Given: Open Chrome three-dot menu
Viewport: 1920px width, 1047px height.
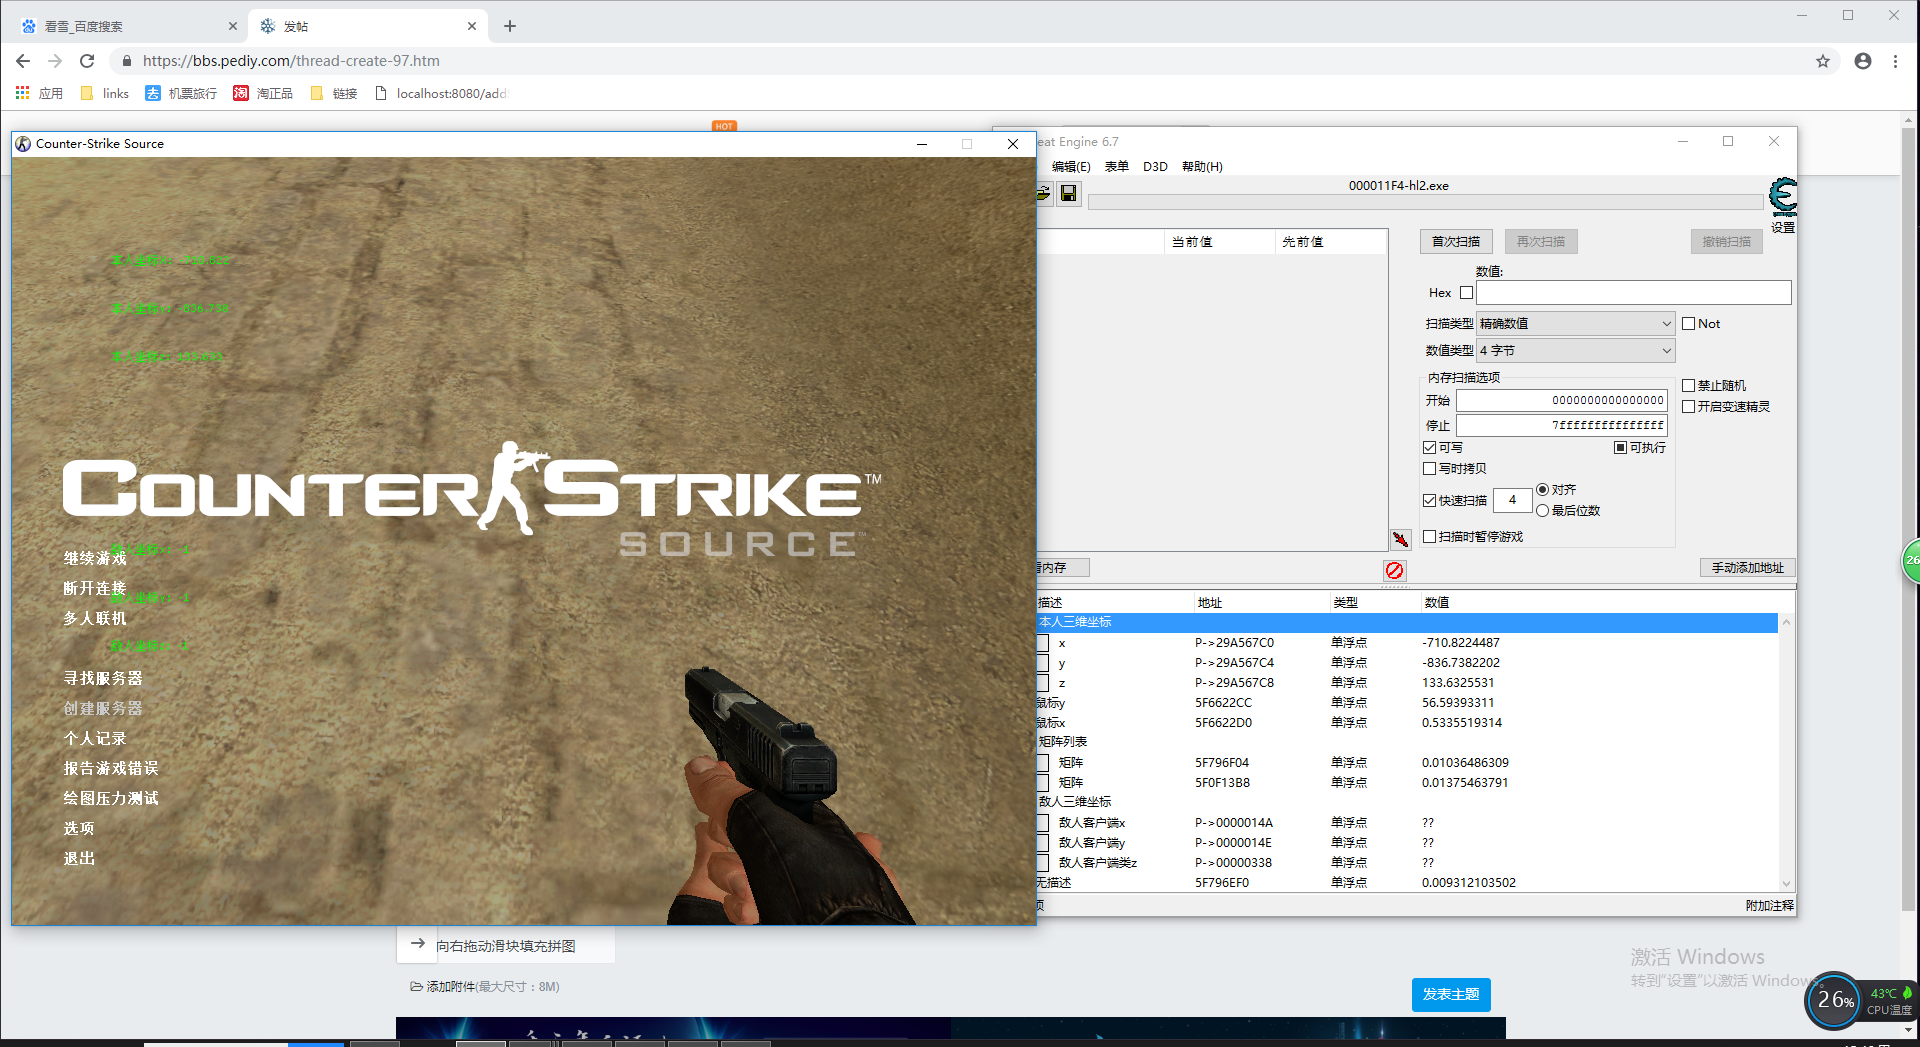Looking at the screenshot, I should tap(1895, 61).
